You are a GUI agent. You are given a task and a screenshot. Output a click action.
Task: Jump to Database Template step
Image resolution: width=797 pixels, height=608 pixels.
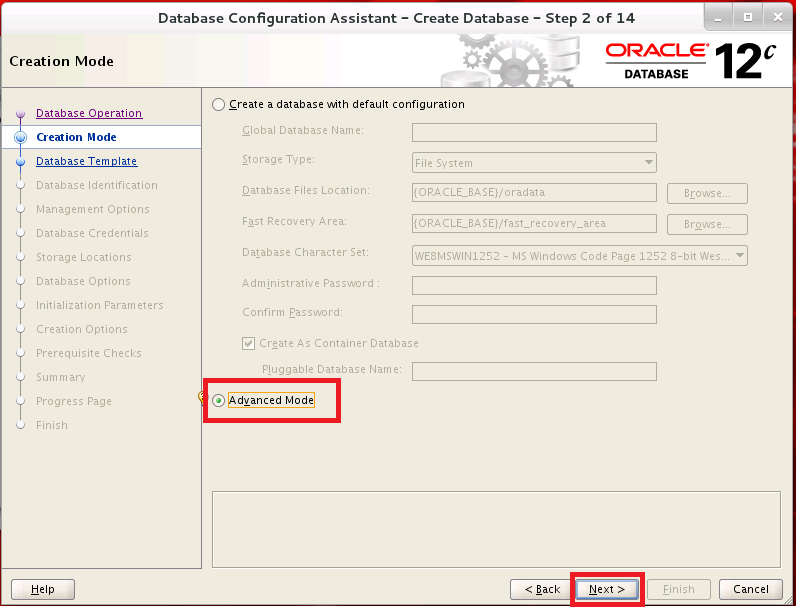point(86,161)
